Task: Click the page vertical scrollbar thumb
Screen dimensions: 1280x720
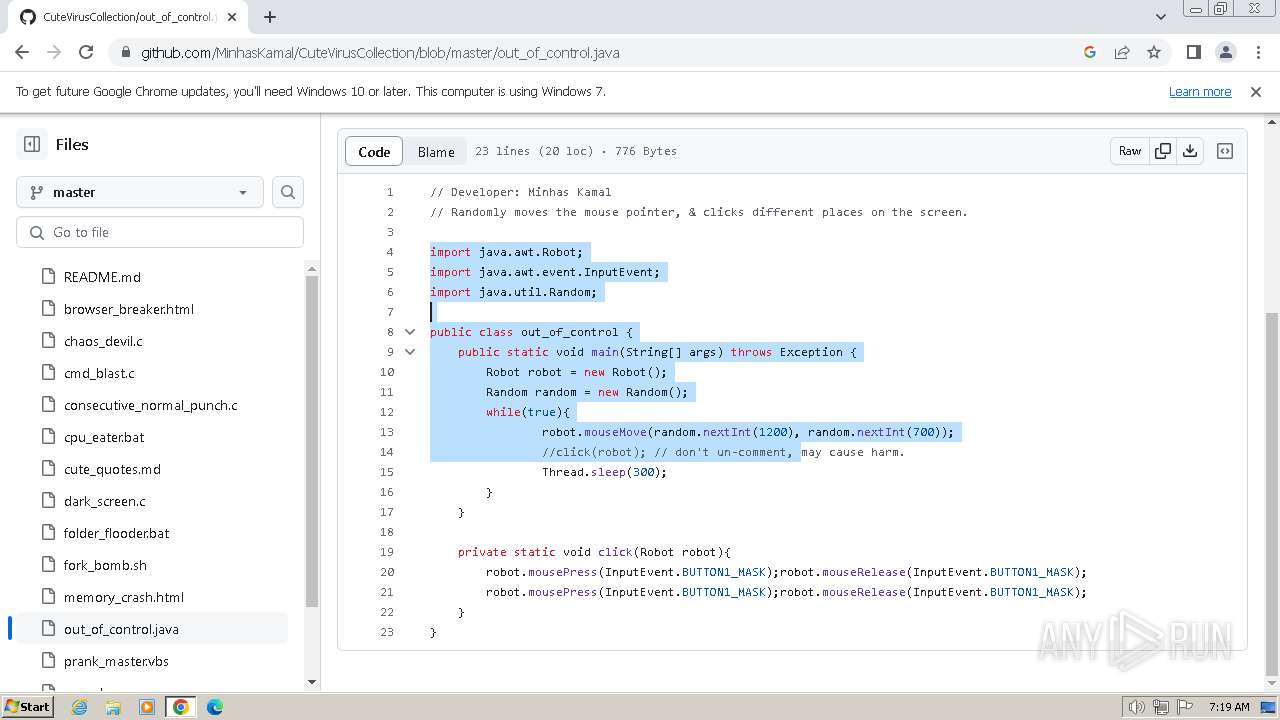Action: coord(1272,494)
